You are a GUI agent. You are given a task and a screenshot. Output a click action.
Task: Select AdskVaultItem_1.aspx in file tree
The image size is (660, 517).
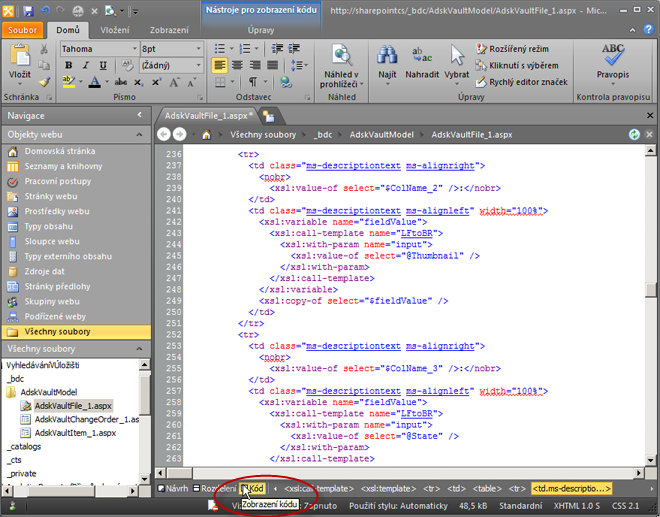tap(75, 433)
